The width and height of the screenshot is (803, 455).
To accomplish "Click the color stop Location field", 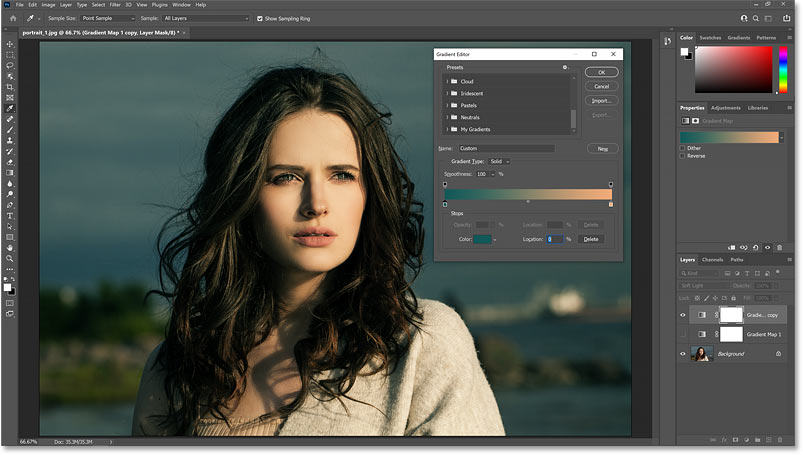I will 555,239.
